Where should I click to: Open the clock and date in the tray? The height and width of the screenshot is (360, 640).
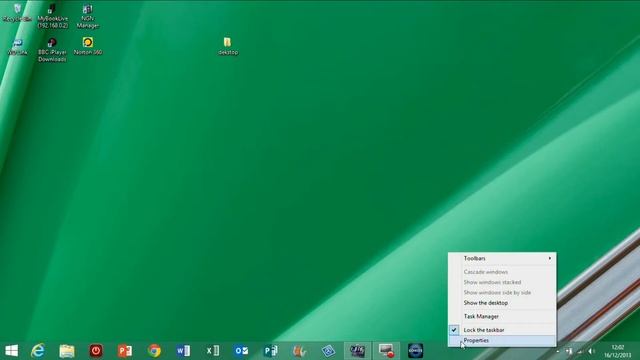click(x=618, y=351)
